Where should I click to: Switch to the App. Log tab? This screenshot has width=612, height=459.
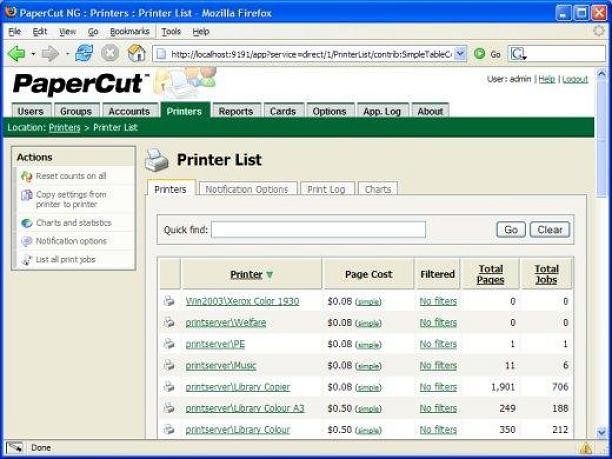click(382, 111)
